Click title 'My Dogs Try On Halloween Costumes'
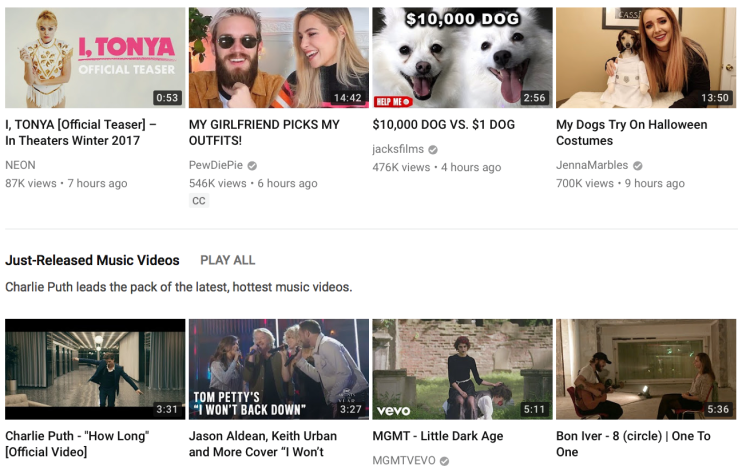This screenshot has height=466, width=738. point(632,132)
